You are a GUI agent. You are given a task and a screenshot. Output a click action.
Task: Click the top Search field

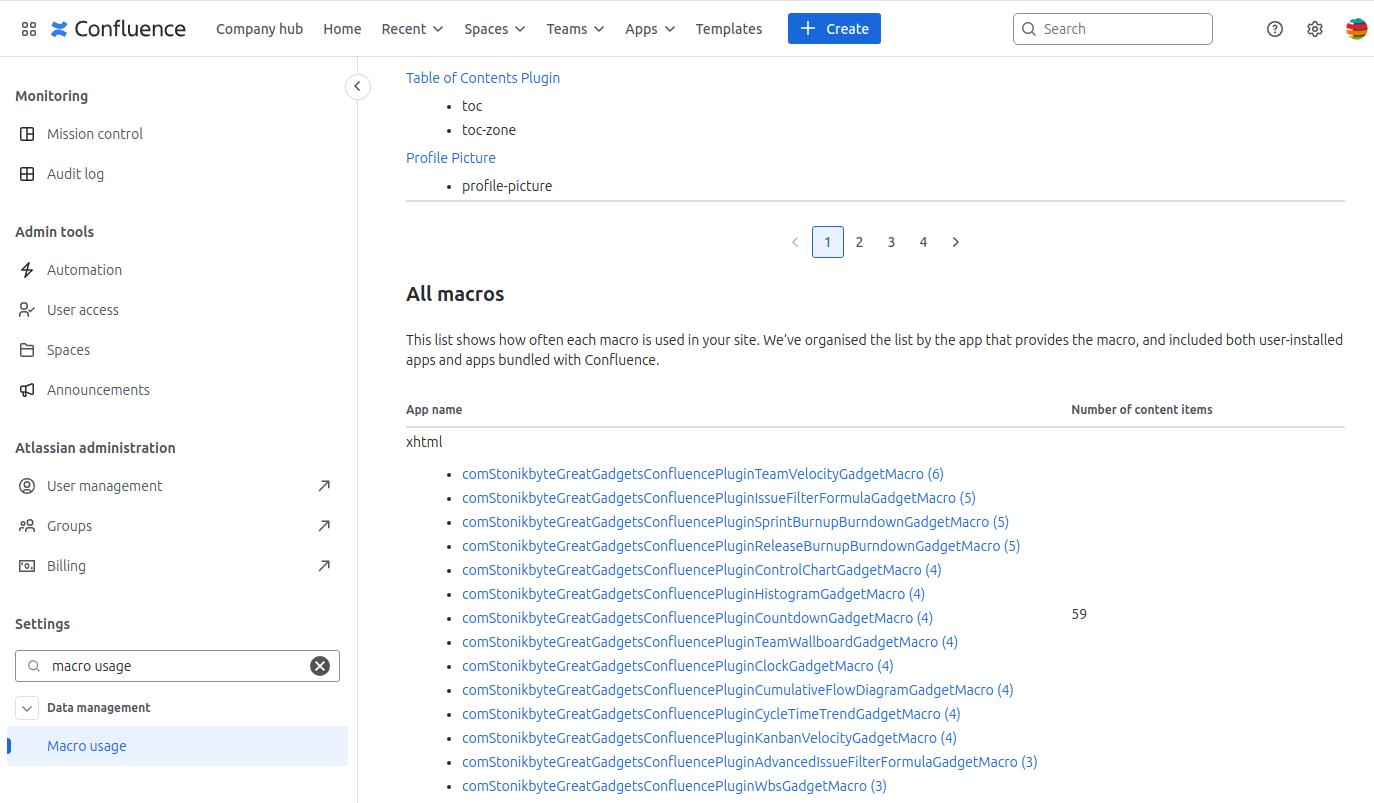coord(1113,29)
